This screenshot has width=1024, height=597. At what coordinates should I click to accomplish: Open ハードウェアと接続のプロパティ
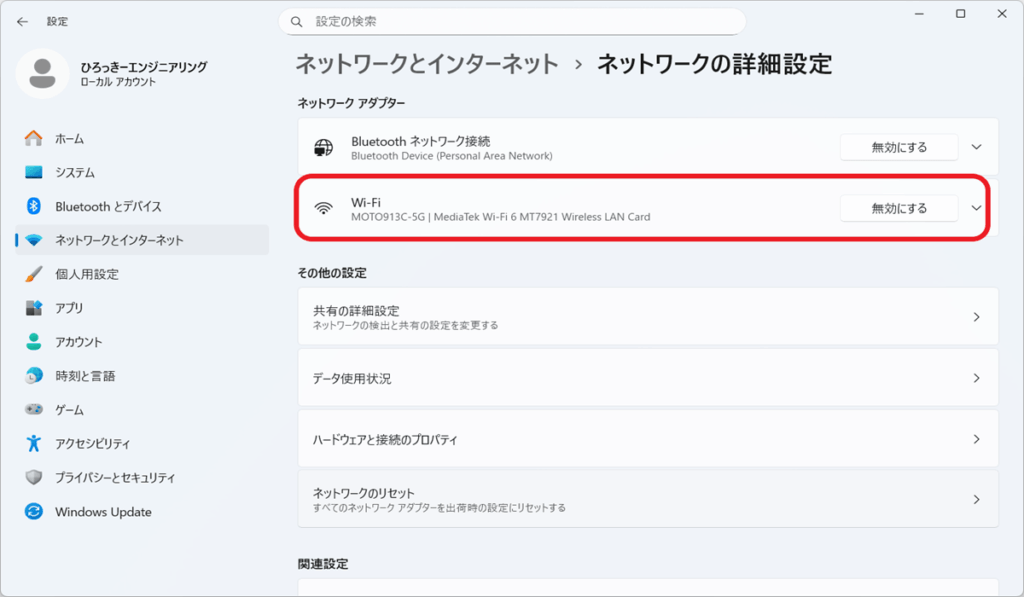click(648, 439)
